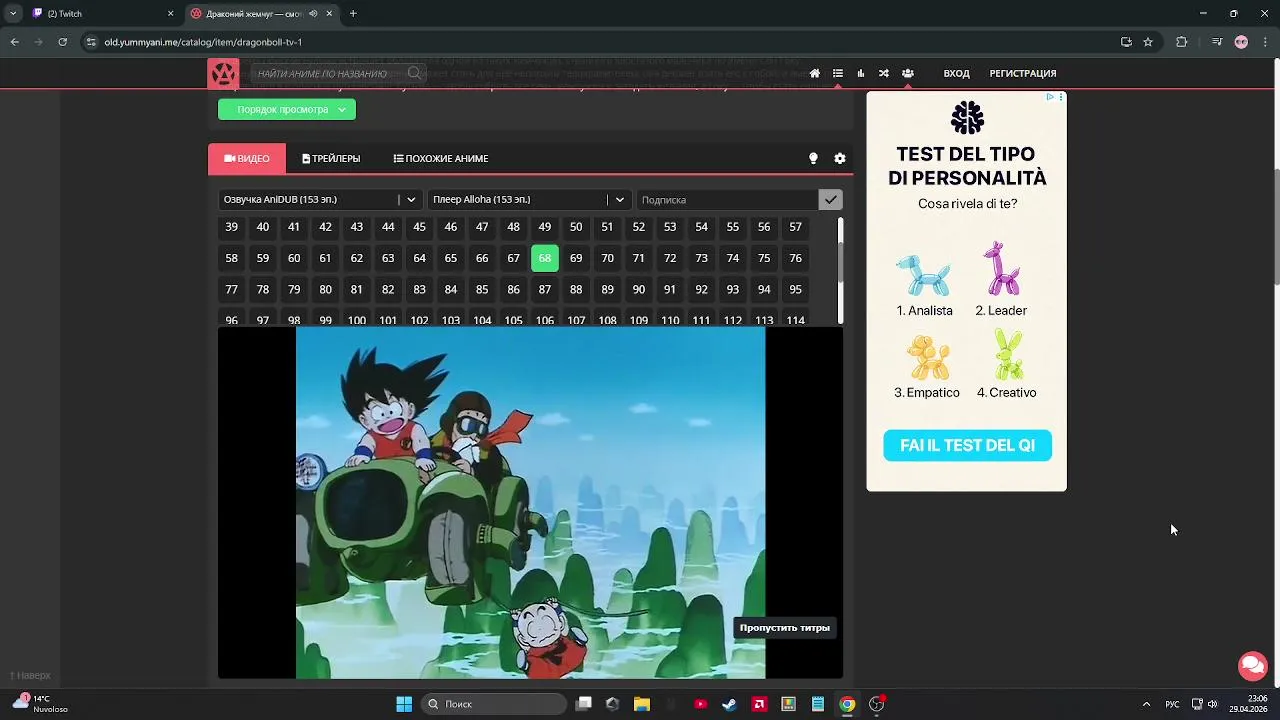Bookmark this page with the star icon
1280x720 pixels.
pyautogui.click(x=1148, y=42)
